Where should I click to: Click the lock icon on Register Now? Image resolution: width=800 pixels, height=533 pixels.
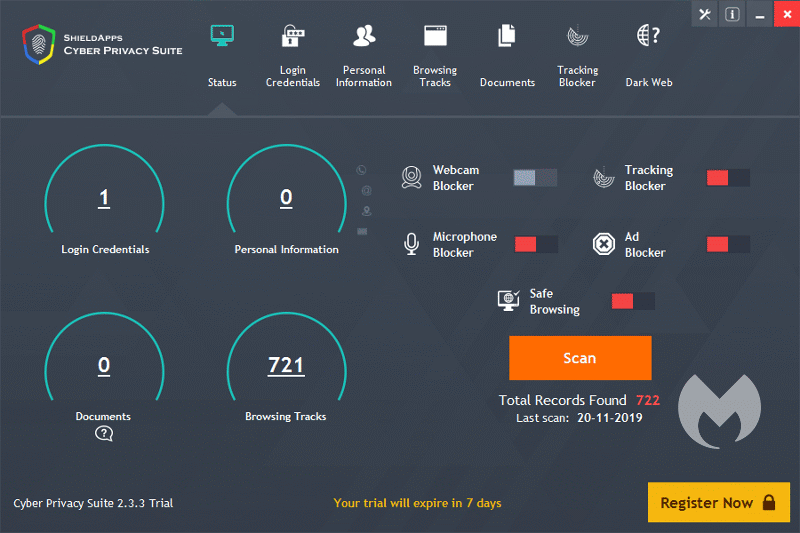(769, 502)
